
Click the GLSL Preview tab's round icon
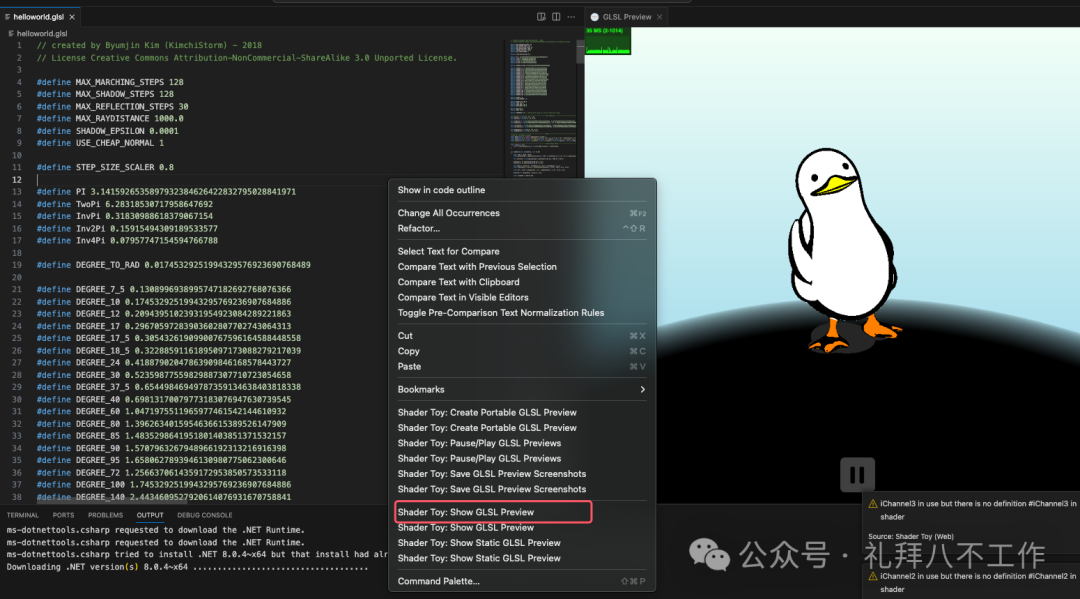[594, 17]
